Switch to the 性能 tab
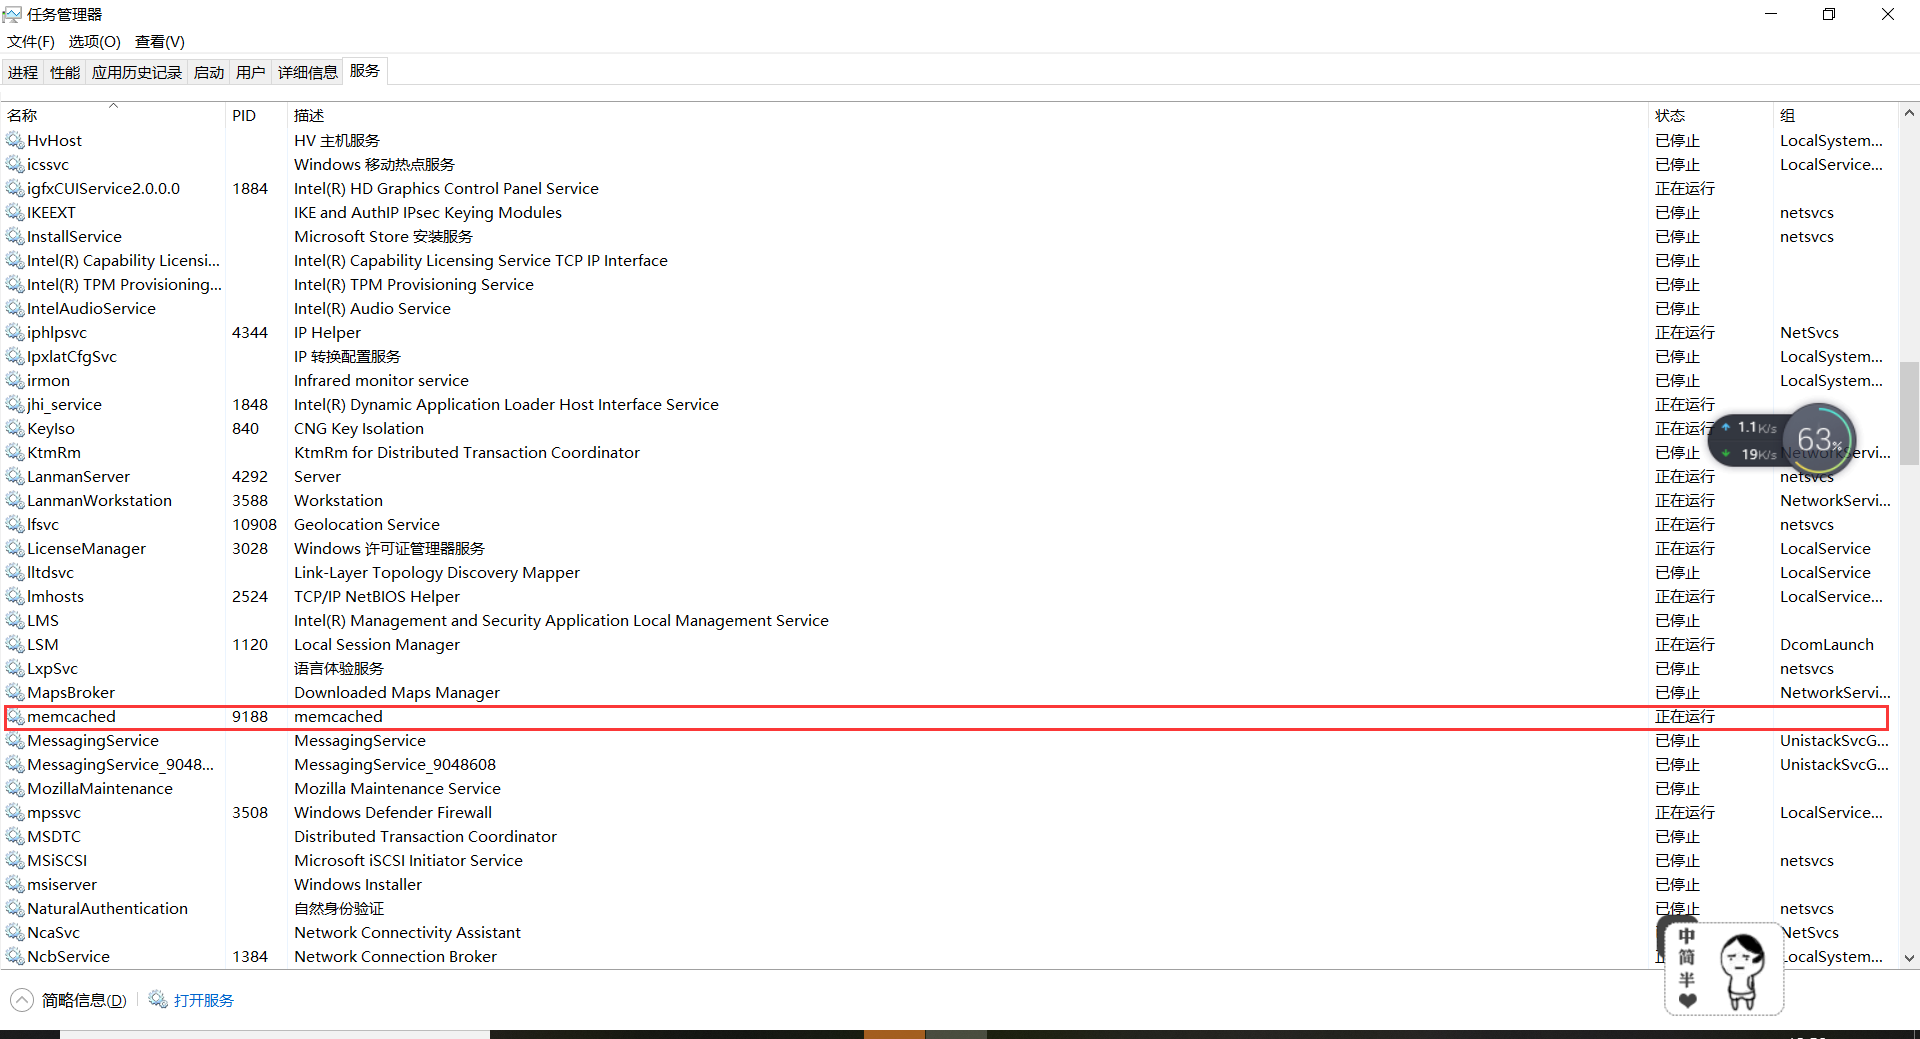Screen dimensions: 1920x1039 point(63,71)
